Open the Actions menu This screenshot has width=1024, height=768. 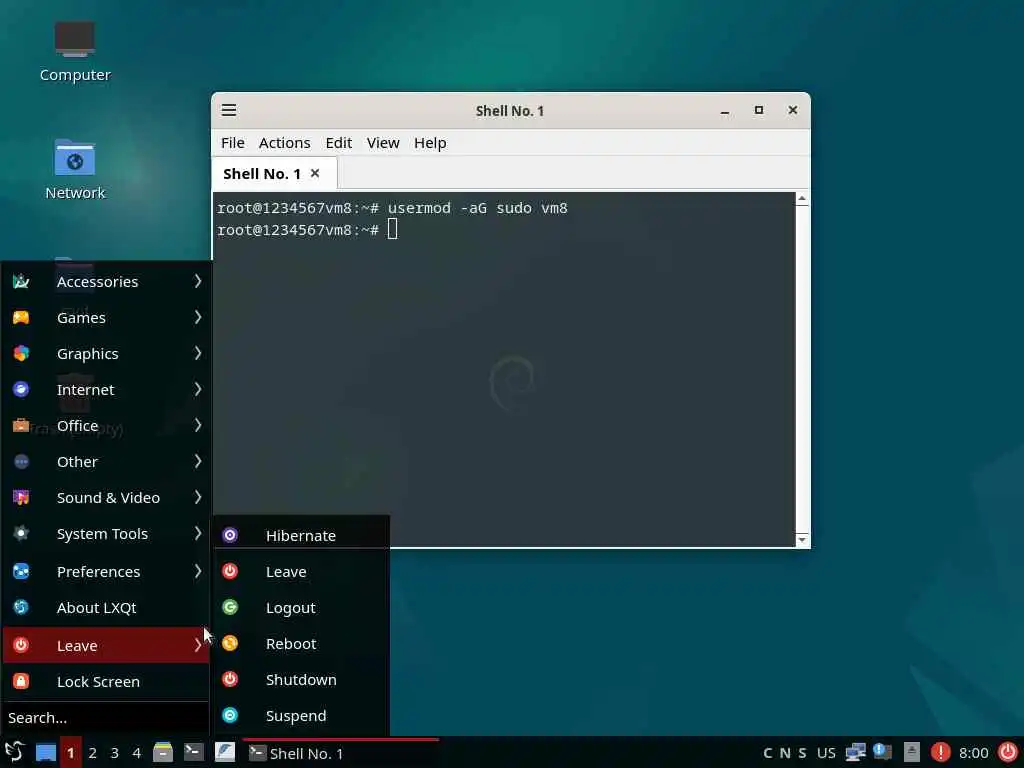tap(284, 142)
